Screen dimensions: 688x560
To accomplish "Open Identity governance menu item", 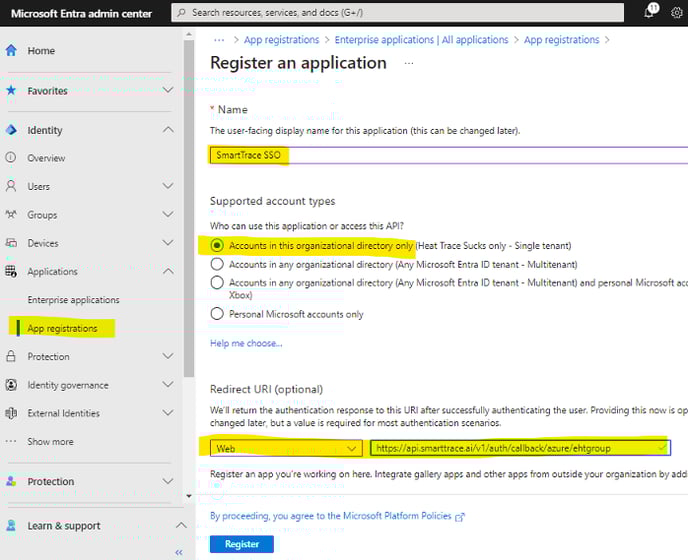I will pyautogui.click(x=68, y=385).
